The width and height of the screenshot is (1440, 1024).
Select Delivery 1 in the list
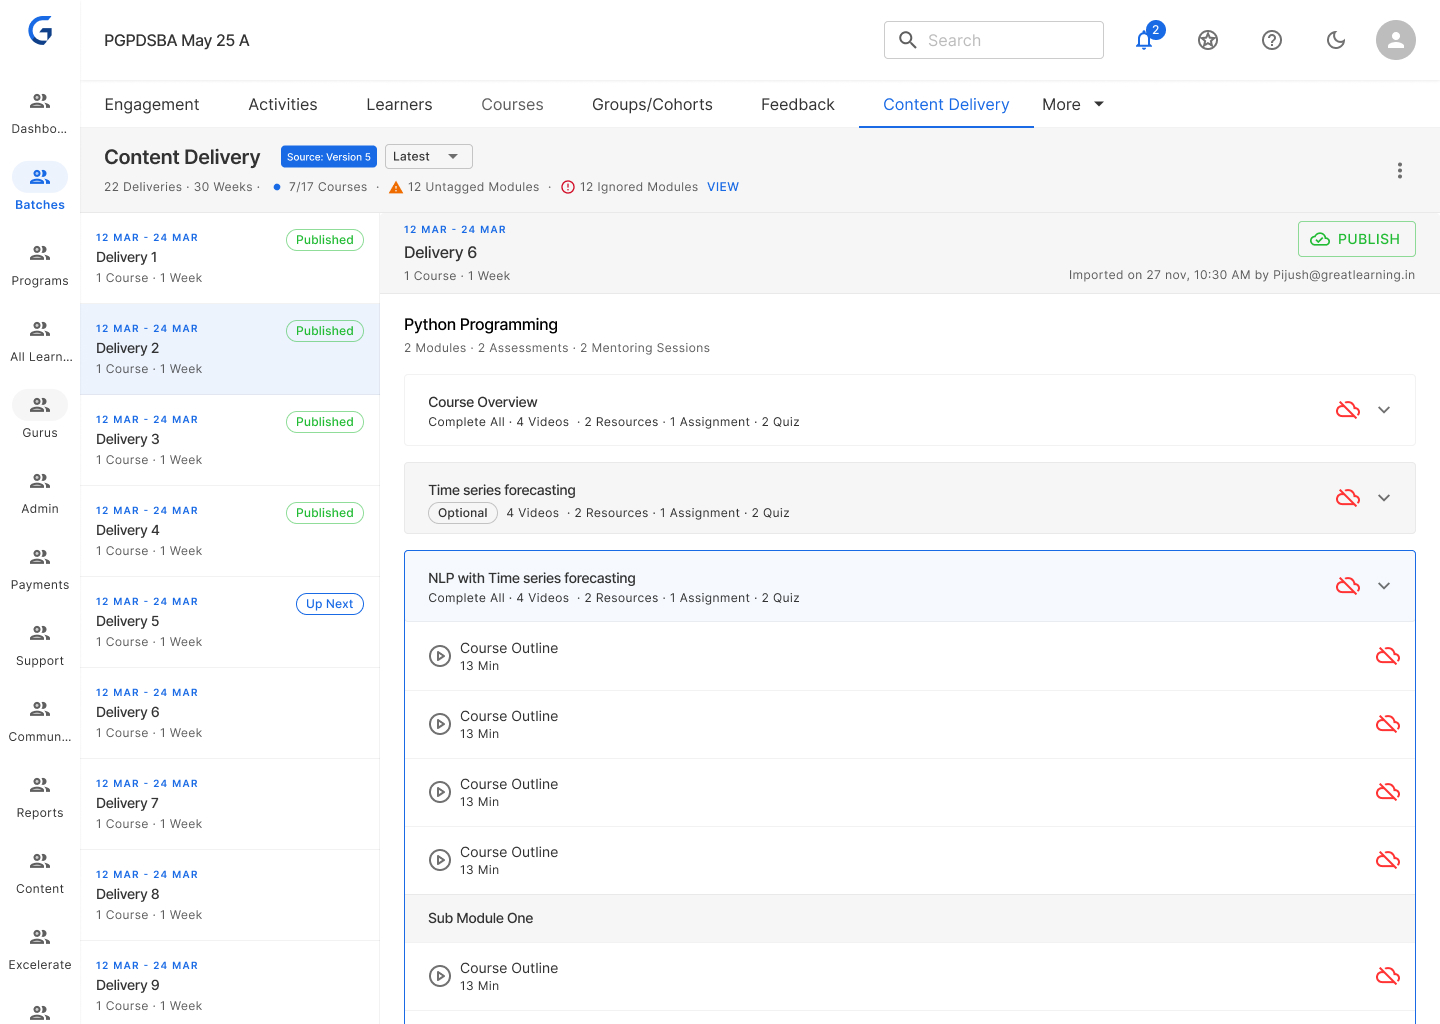coord(230,258)
